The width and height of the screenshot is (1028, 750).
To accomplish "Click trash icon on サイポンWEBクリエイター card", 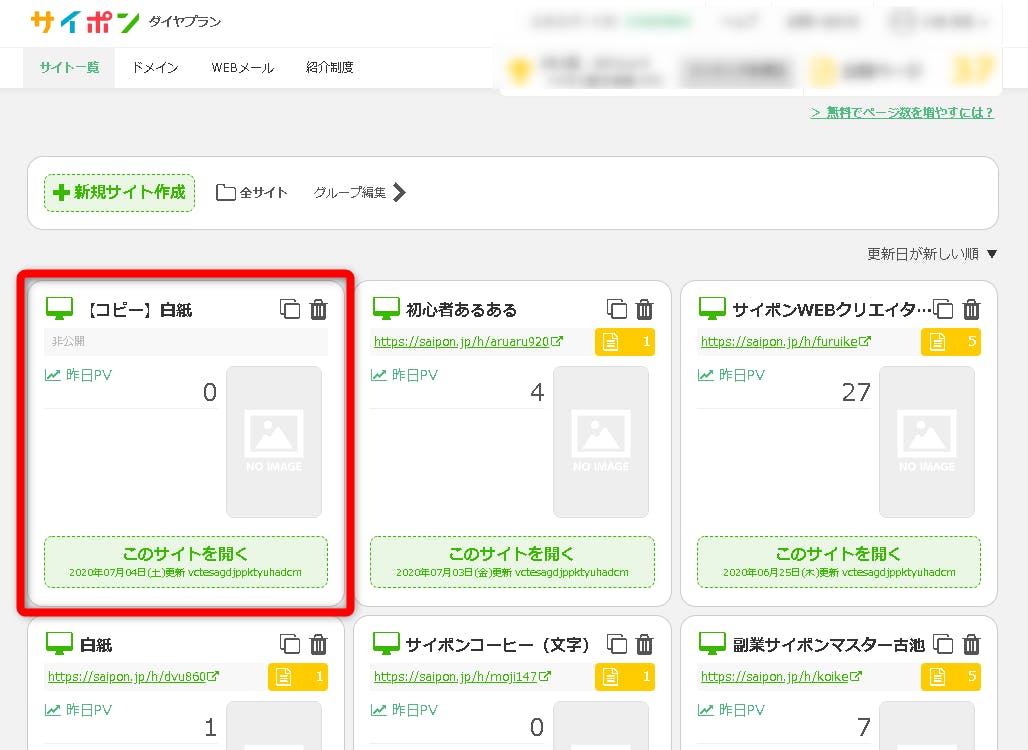I will click(x=971, y=309).
